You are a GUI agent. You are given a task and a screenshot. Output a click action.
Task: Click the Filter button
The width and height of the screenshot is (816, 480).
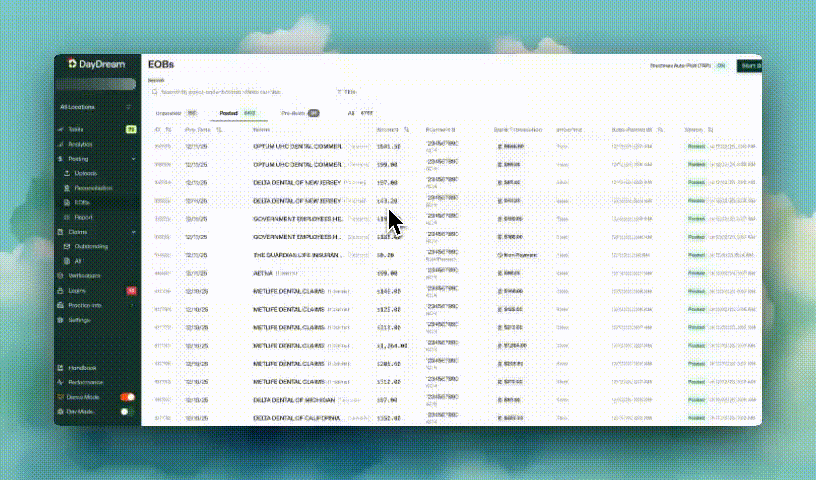pos(347,92)
